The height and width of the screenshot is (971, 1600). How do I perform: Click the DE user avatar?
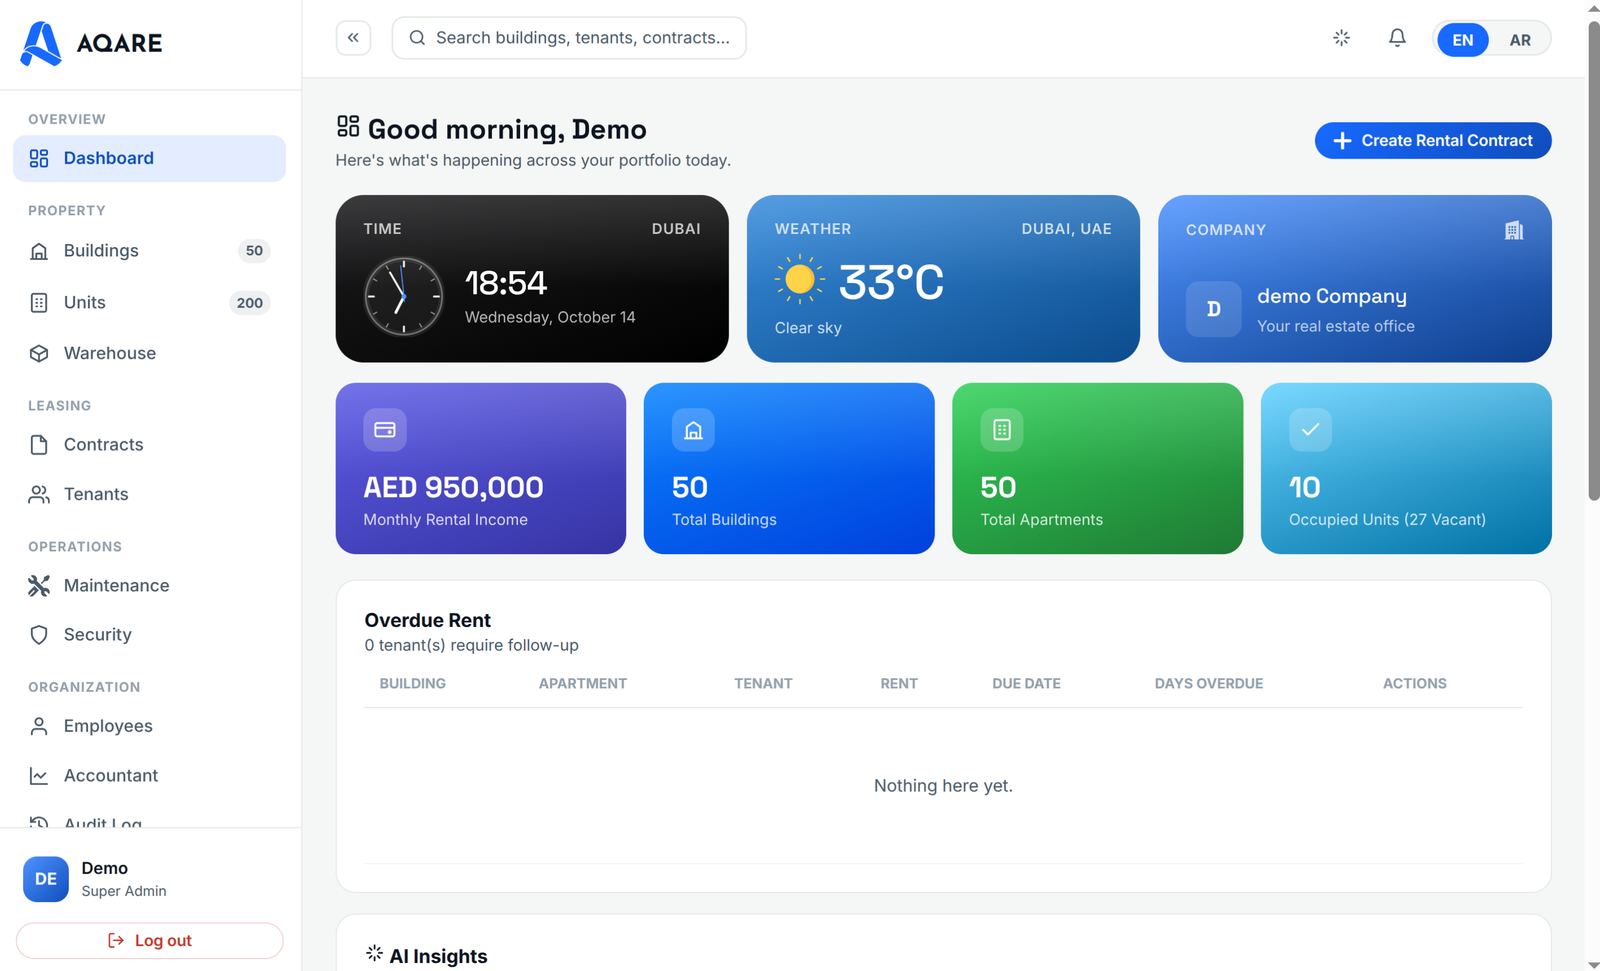[46, 879]
